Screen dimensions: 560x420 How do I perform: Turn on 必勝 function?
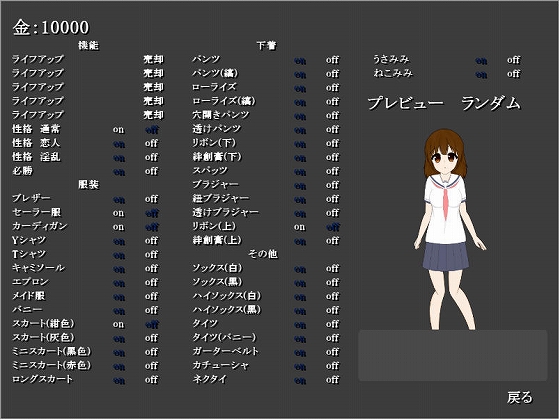[x=119, y=171]
